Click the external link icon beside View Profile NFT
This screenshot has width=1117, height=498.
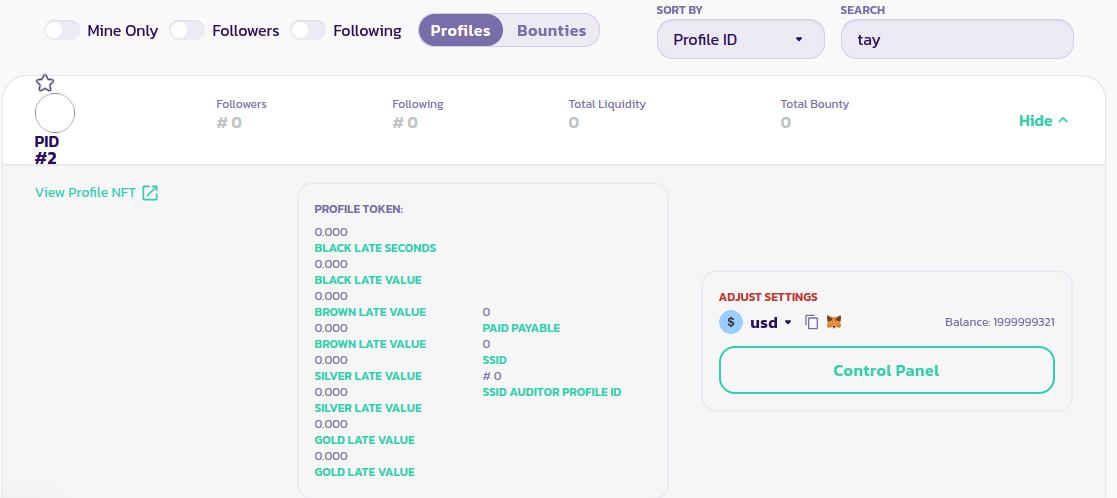click(x=150, y=193)
